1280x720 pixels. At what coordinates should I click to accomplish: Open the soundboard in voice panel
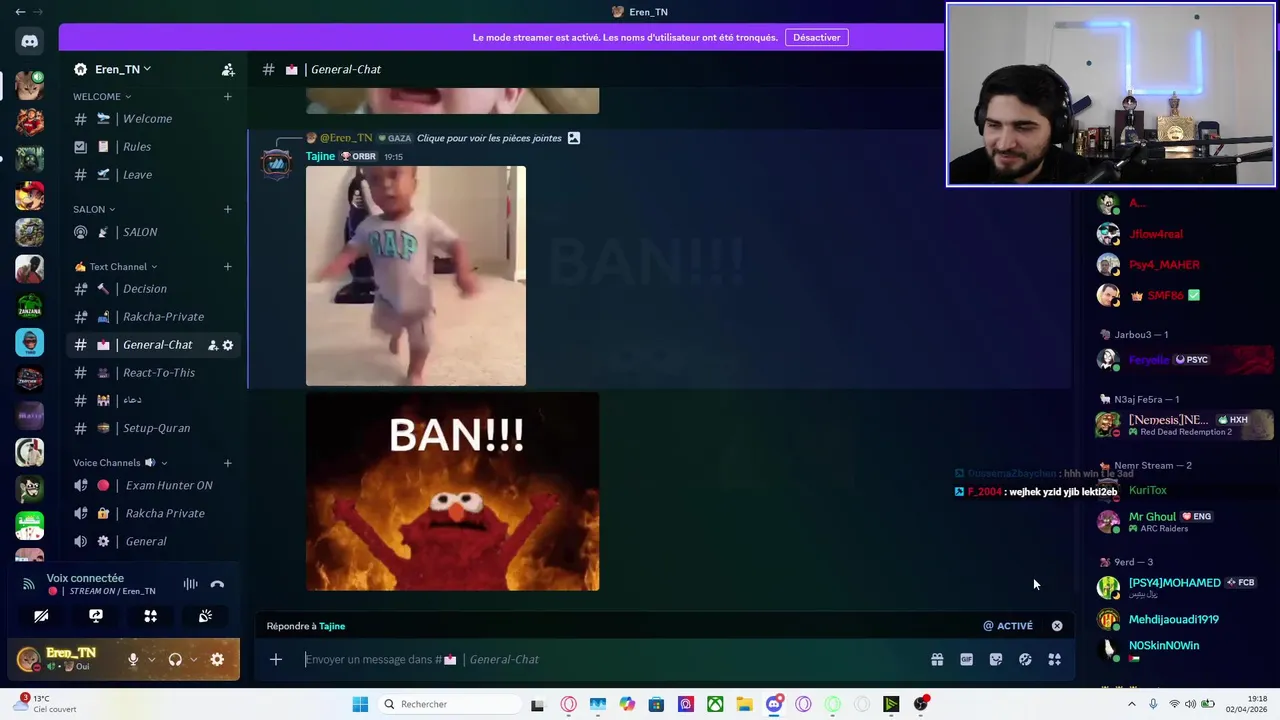(205, 616)
